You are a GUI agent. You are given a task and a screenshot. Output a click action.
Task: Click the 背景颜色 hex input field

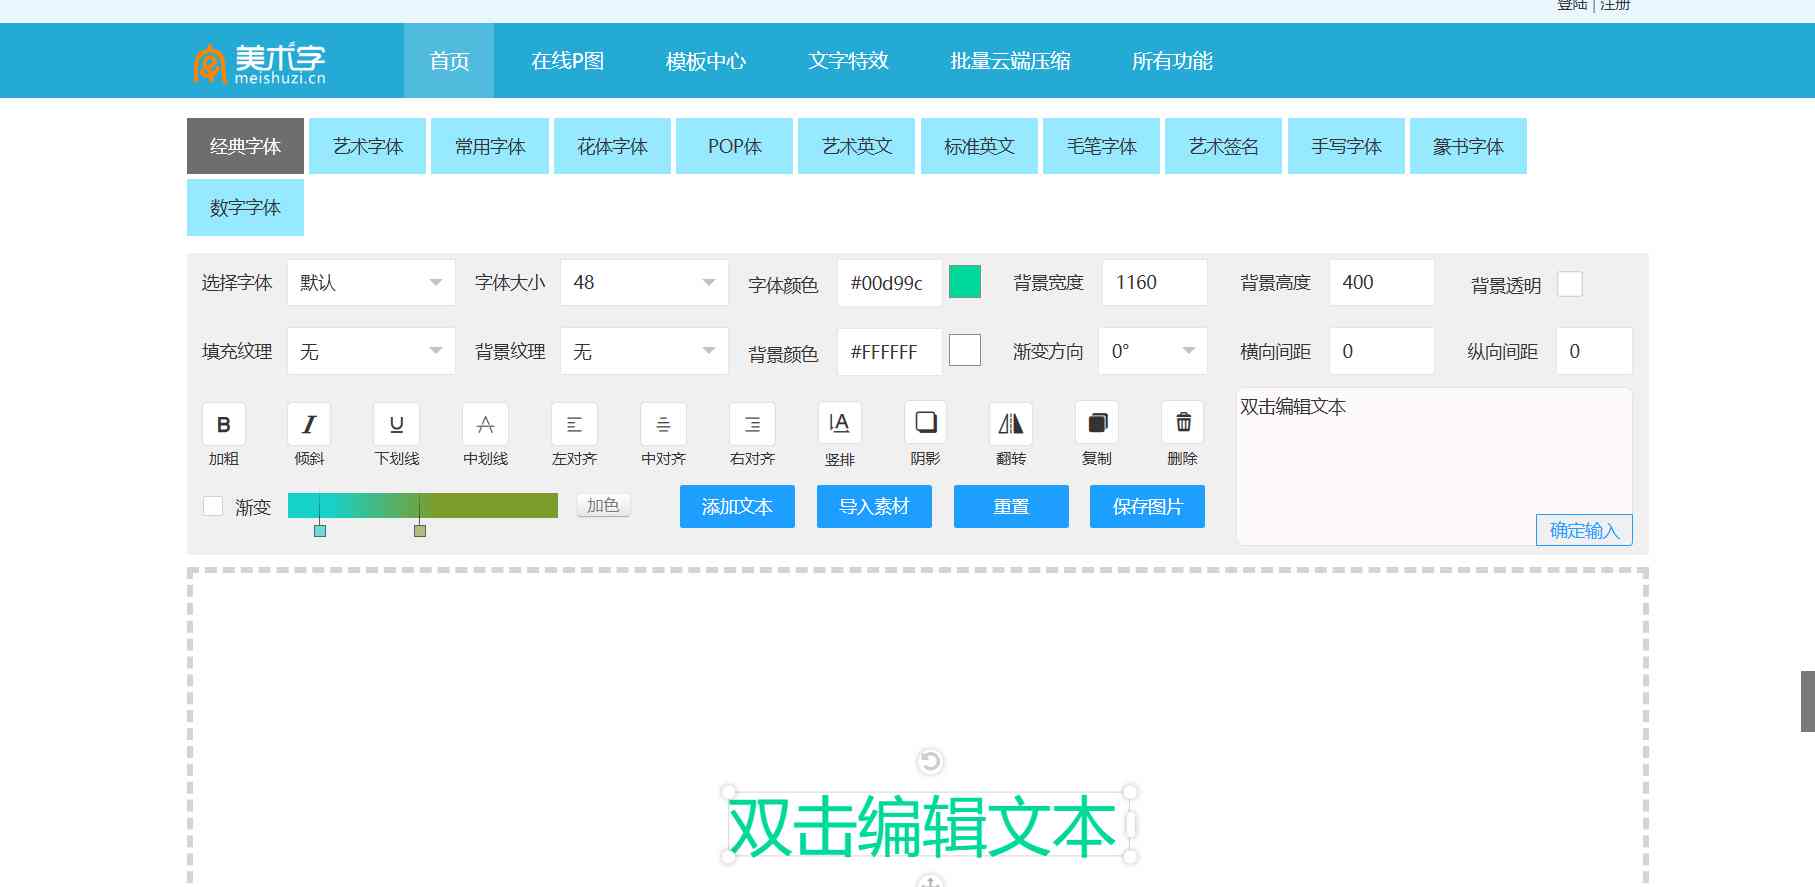click(x=889, y=352)
